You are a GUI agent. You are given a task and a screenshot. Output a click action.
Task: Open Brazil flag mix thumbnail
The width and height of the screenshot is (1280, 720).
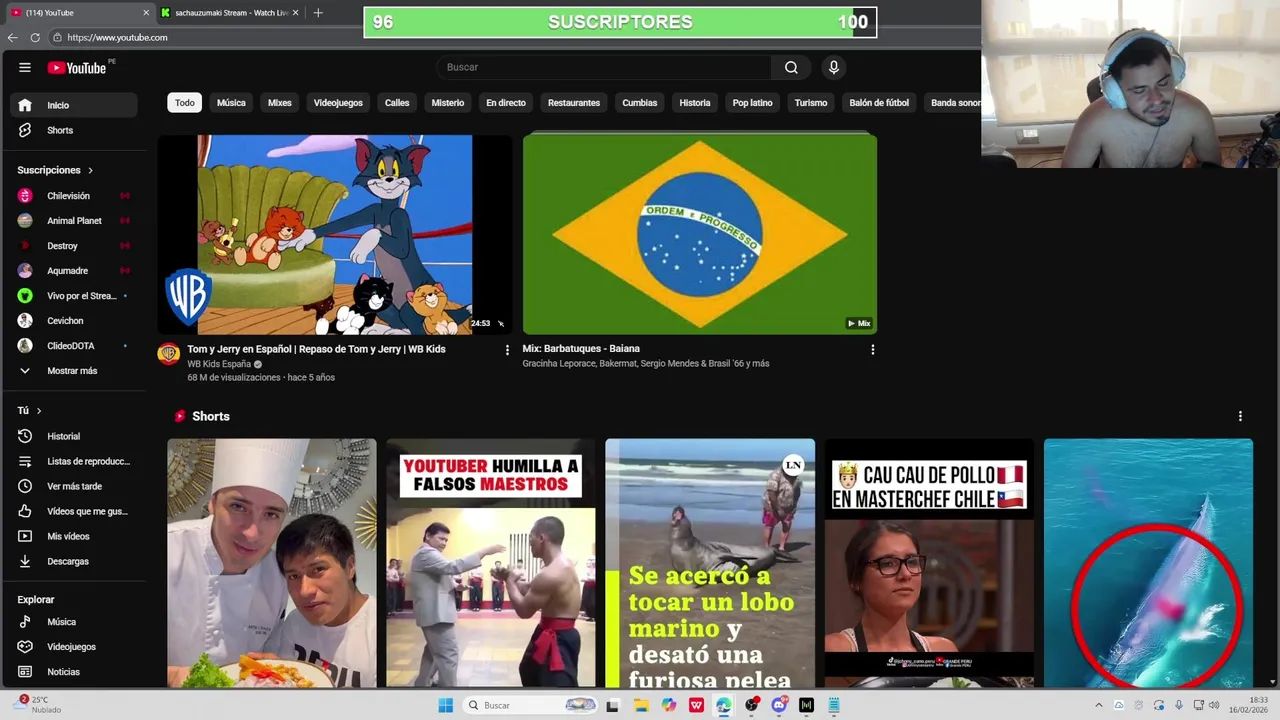[700, 234]
